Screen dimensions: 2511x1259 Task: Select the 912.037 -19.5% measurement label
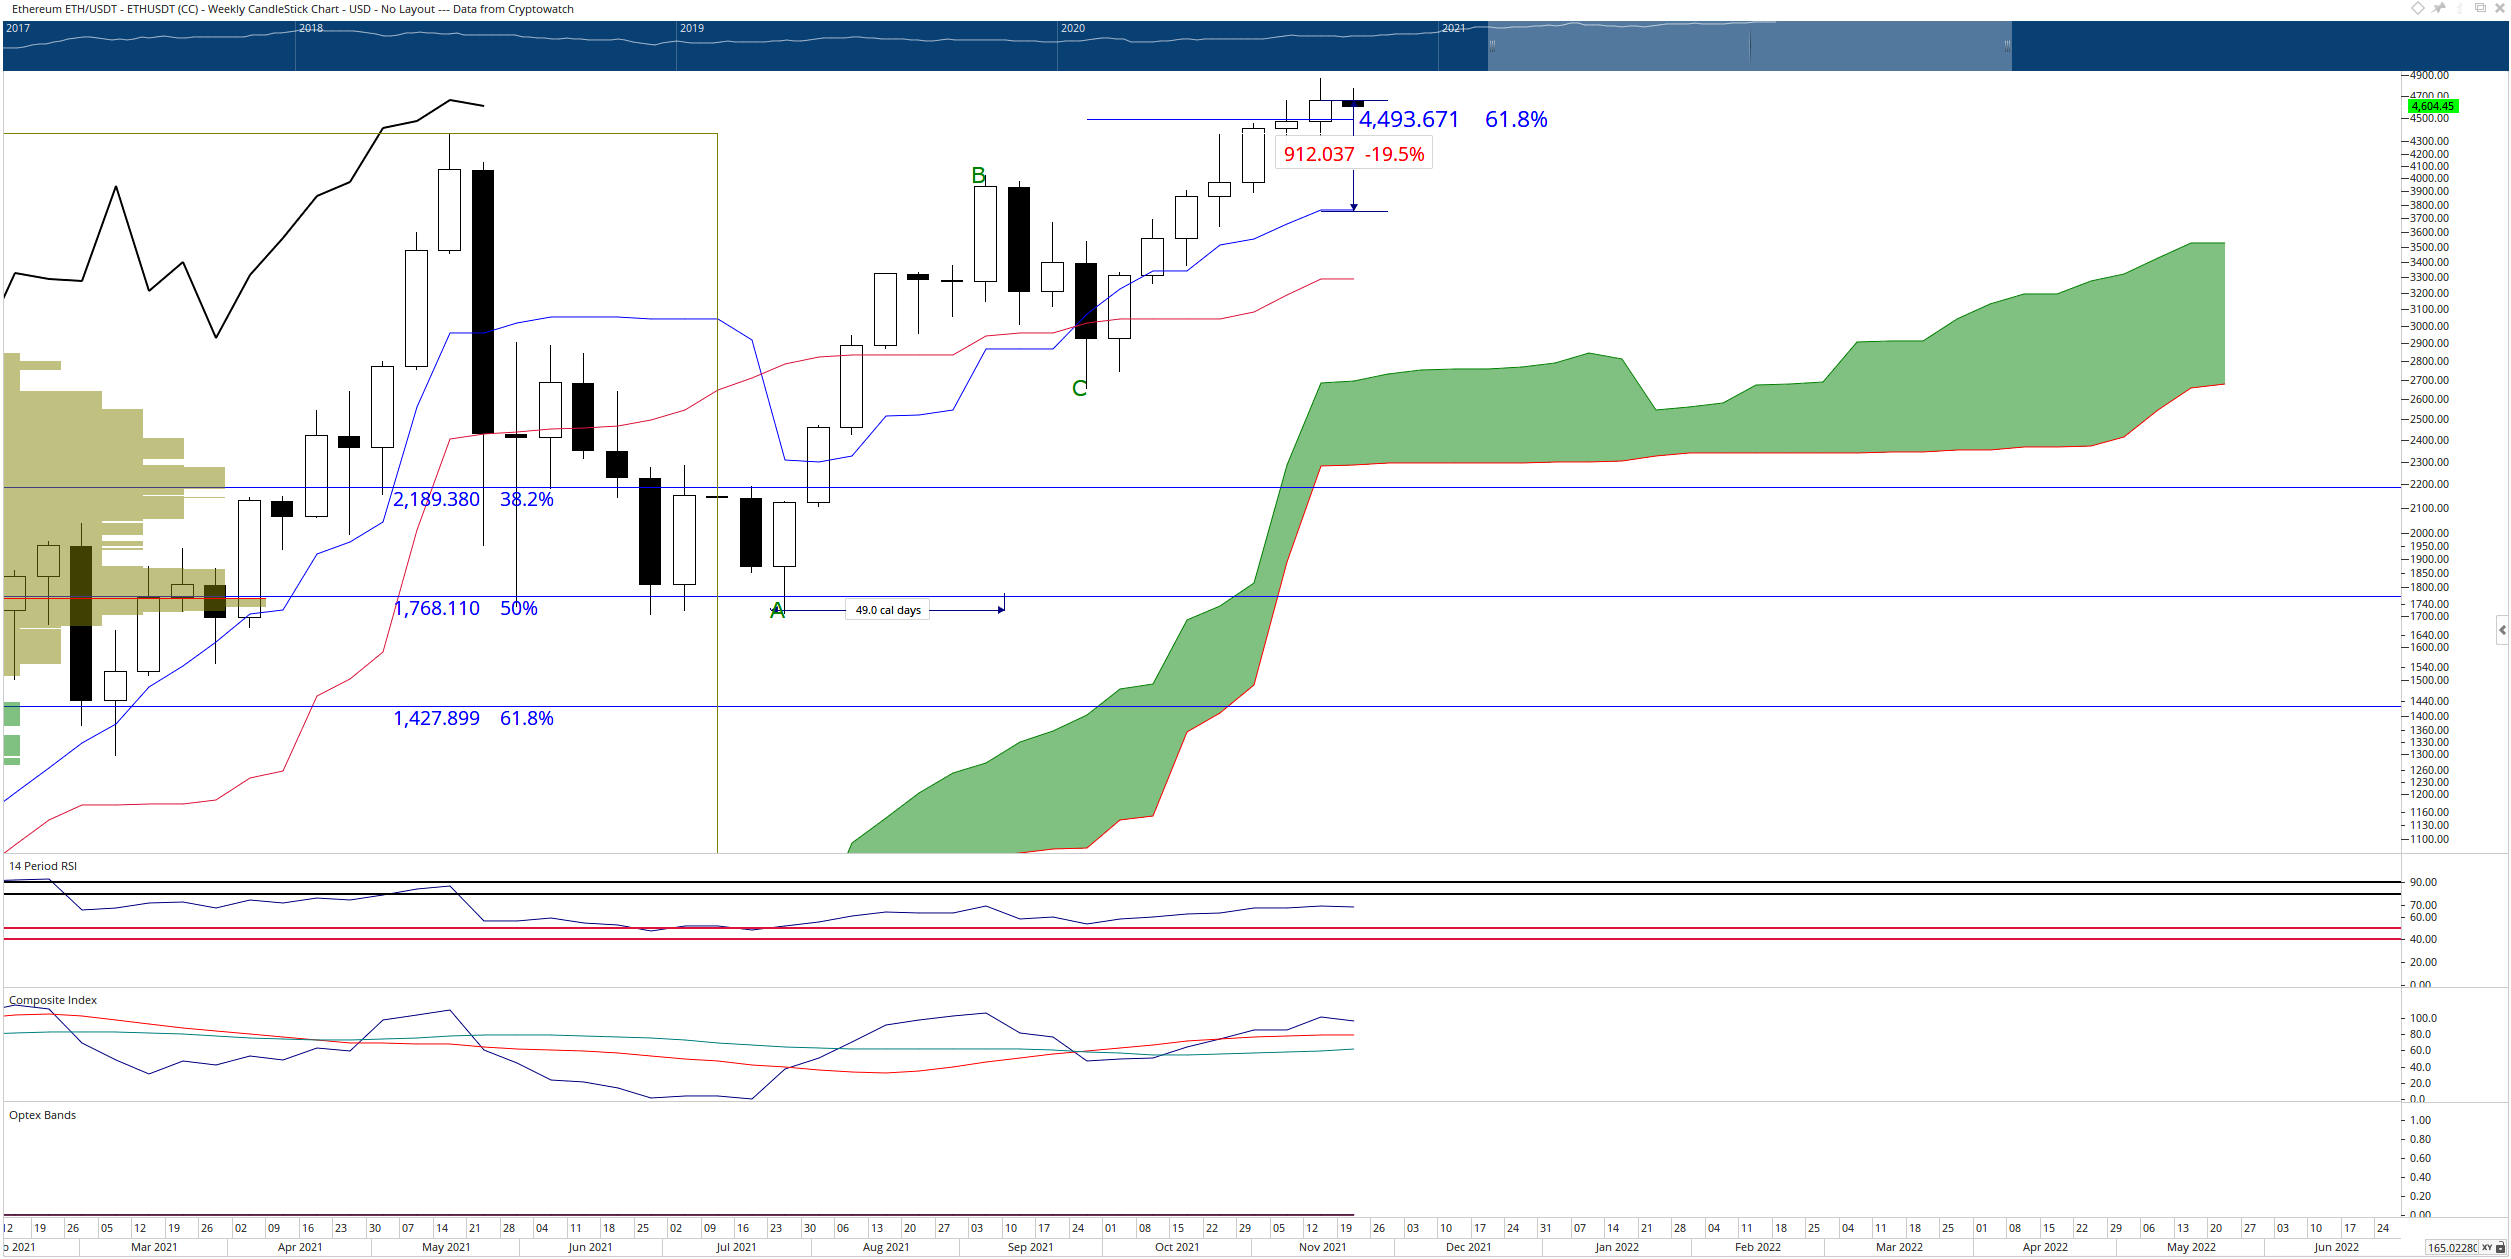[x=1354, y=154]
